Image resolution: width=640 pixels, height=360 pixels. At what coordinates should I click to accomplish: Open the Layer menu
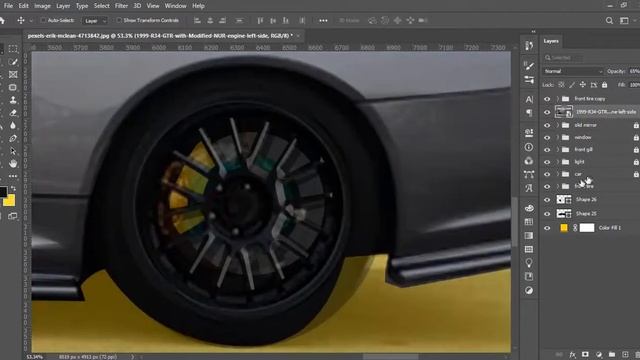click(x=63, y=6)
